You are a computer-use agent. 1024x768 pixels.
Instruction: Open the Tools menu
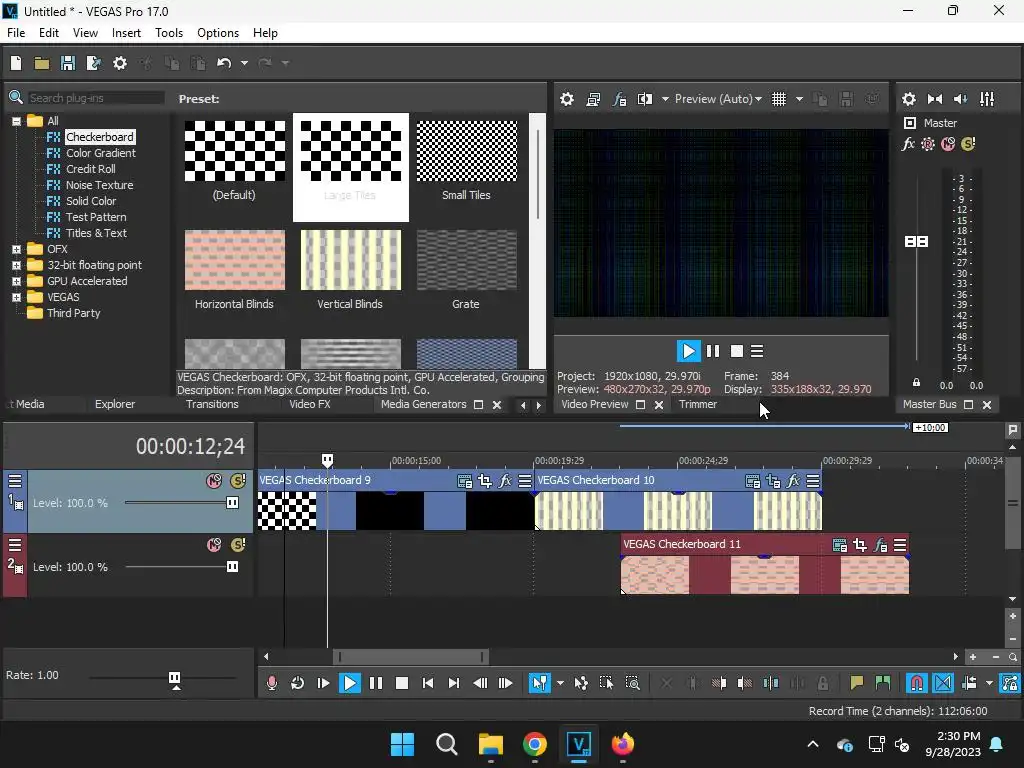168,33
